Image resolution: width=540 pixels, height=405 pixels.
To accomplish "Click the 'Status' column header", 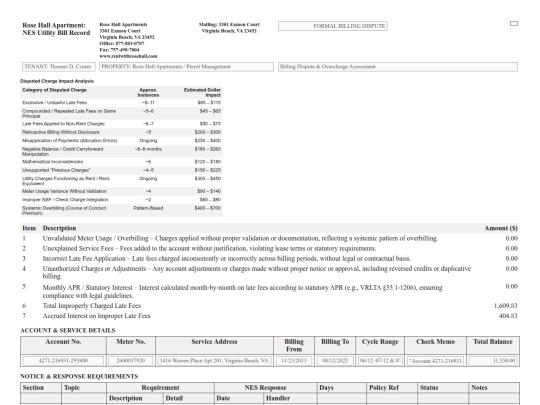I will (429, 387).
